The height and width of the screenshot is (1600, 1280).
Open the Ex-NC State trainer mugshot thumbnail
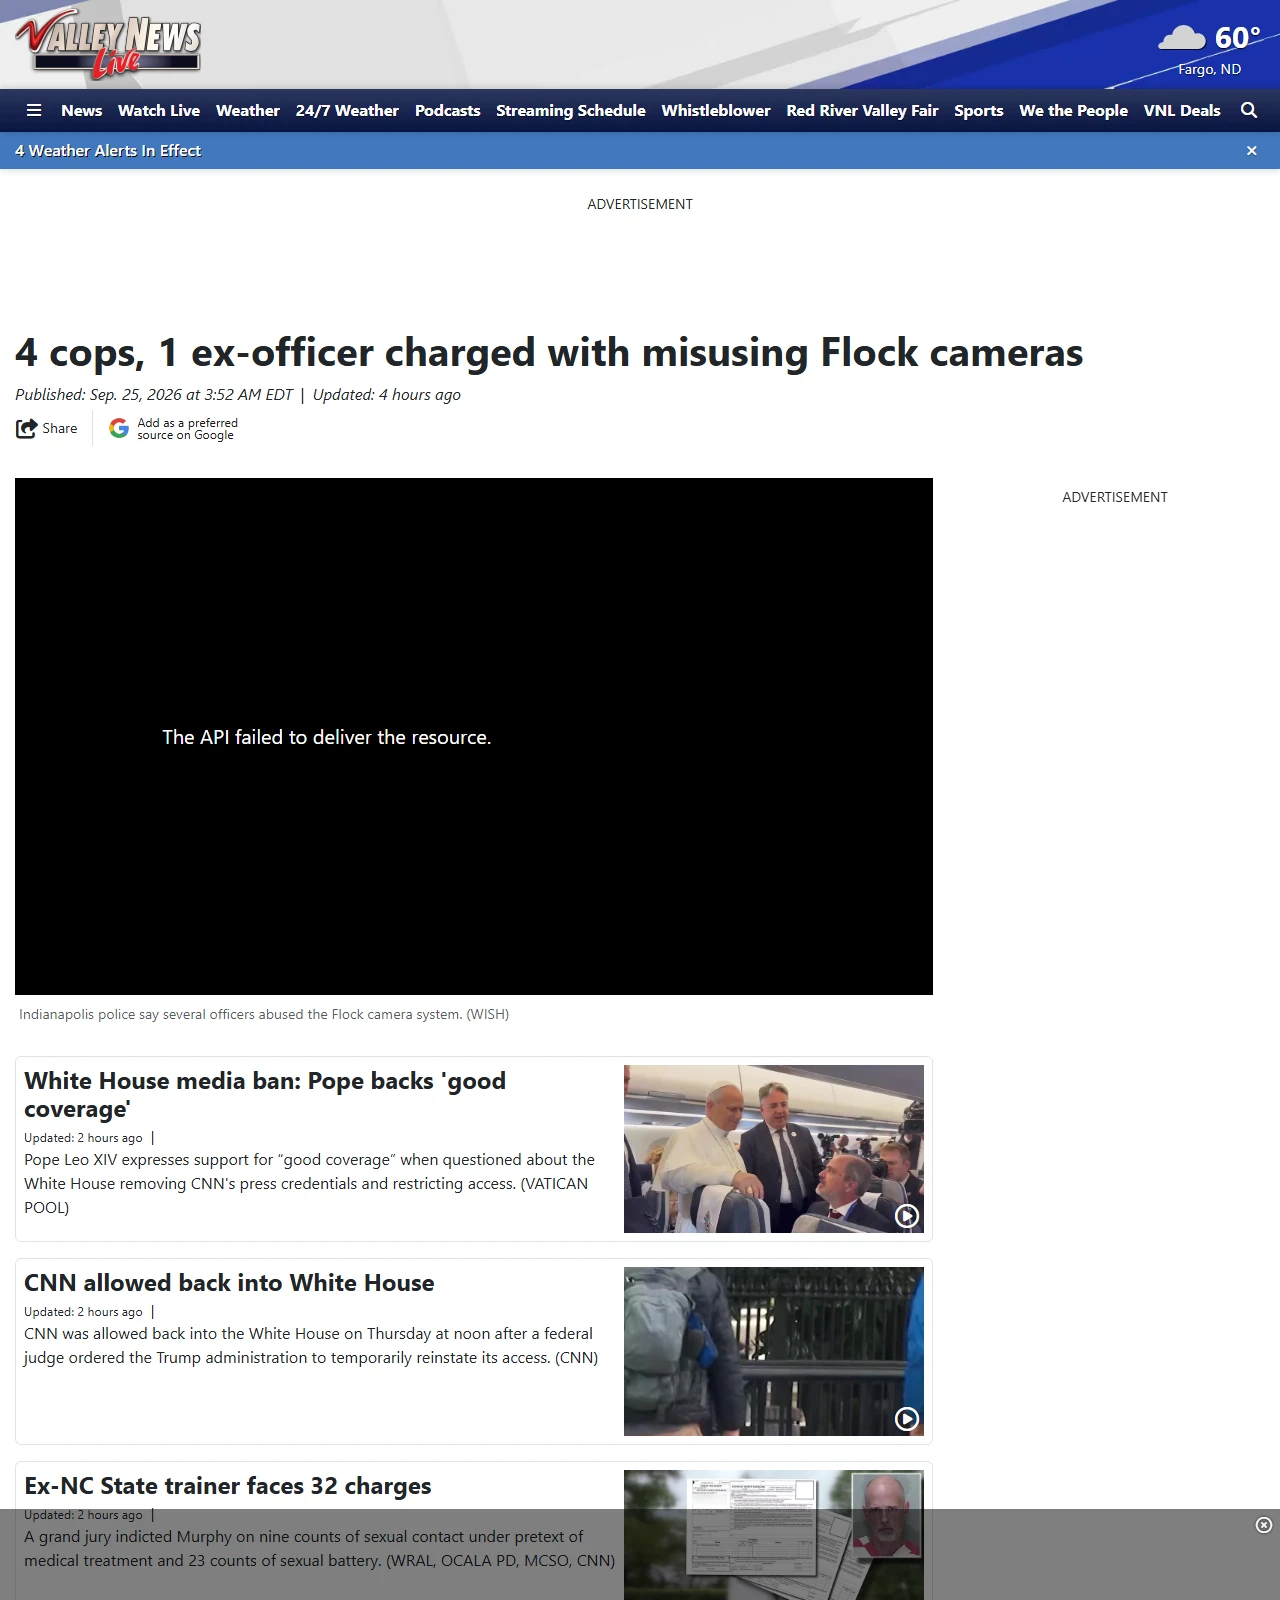click(774, 1535)
